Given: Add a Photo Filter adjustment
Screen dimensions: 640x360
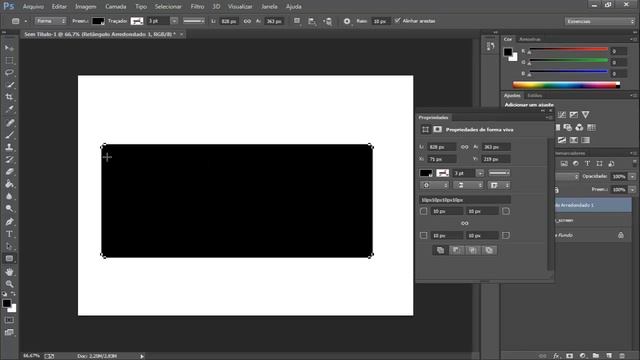Looking at the screenshot, I should tap(568, 128).
